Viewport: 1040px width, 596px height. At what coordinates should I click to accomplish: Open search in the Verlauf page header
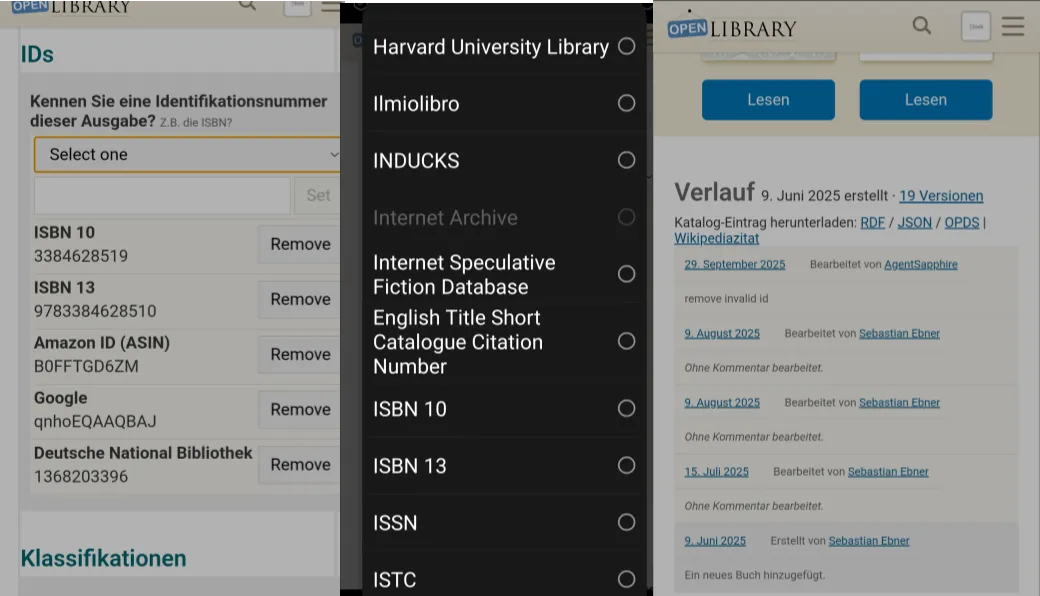[921, 26]
